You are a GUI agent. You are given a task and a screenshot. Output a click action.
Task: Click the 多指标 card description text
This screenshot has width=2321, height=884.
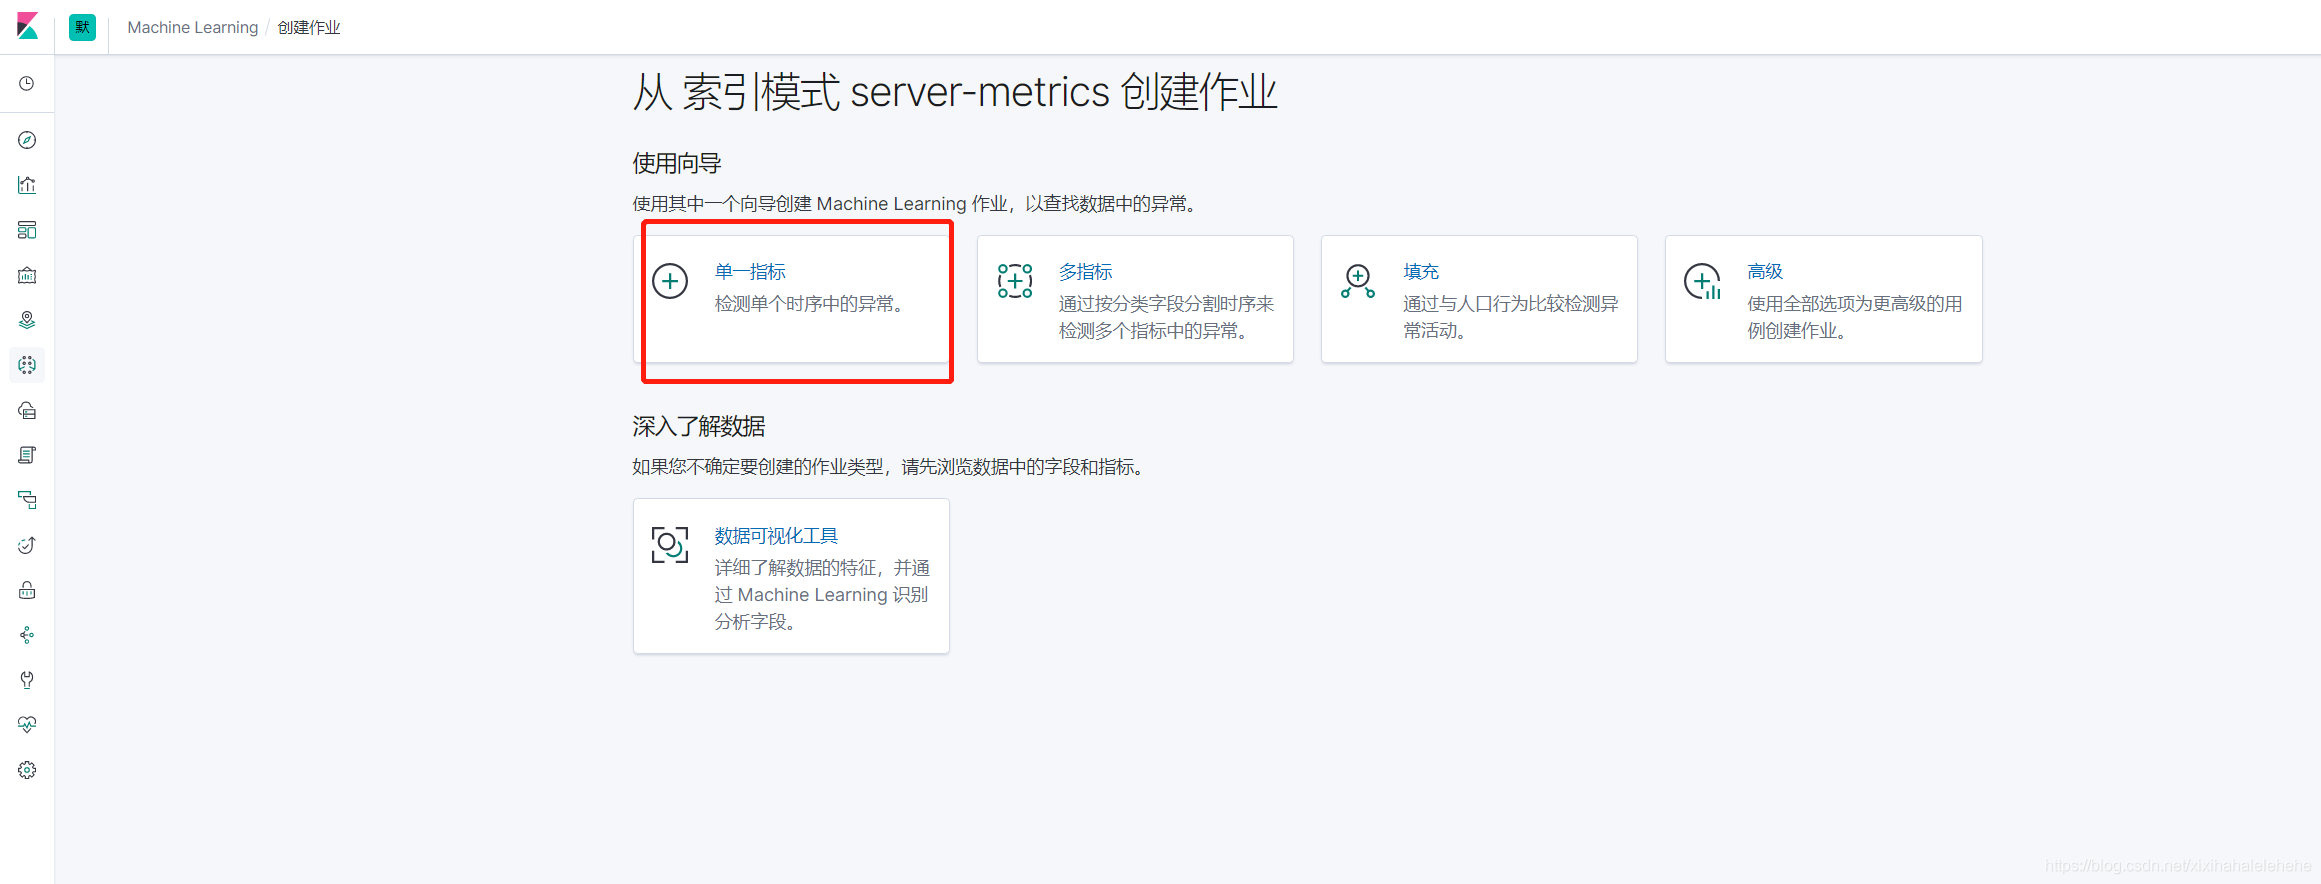pos(1166,317)
